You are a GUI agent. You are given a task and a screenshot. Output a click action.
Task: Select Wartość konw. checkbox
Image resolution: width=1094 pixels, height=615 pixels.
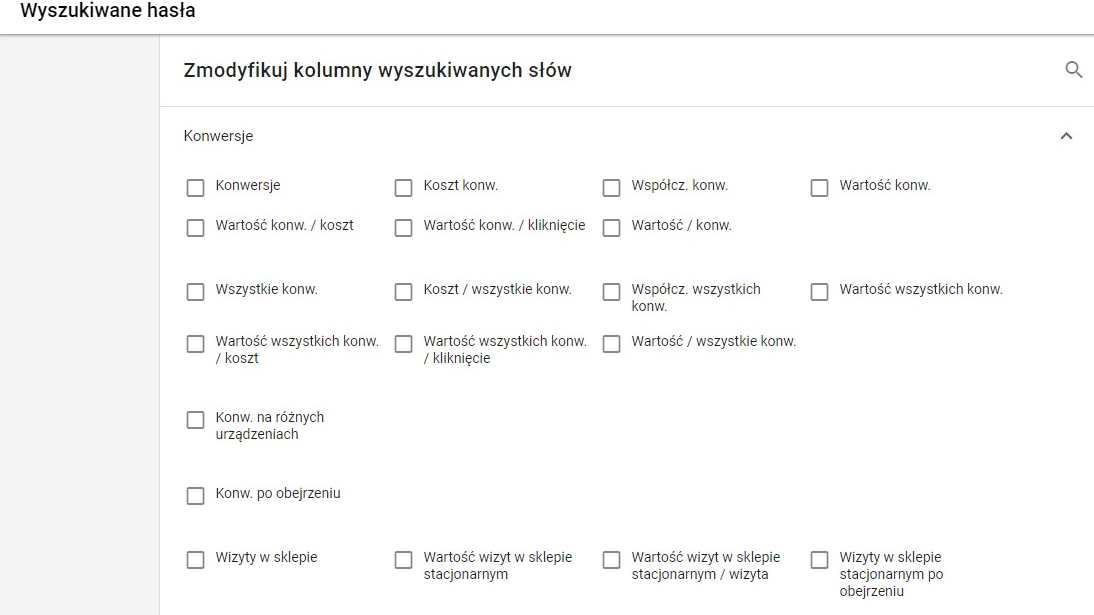(x=819, y=188)
